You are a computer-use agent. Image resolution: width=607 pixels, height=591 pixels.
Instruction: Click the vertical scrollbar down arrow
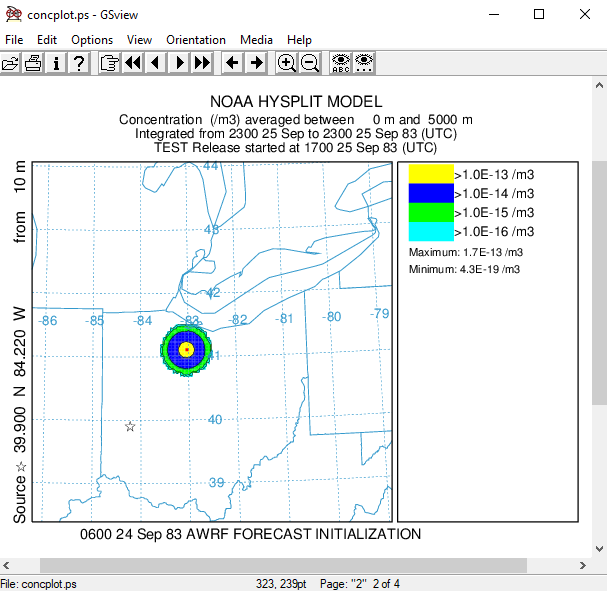point(599,549)
